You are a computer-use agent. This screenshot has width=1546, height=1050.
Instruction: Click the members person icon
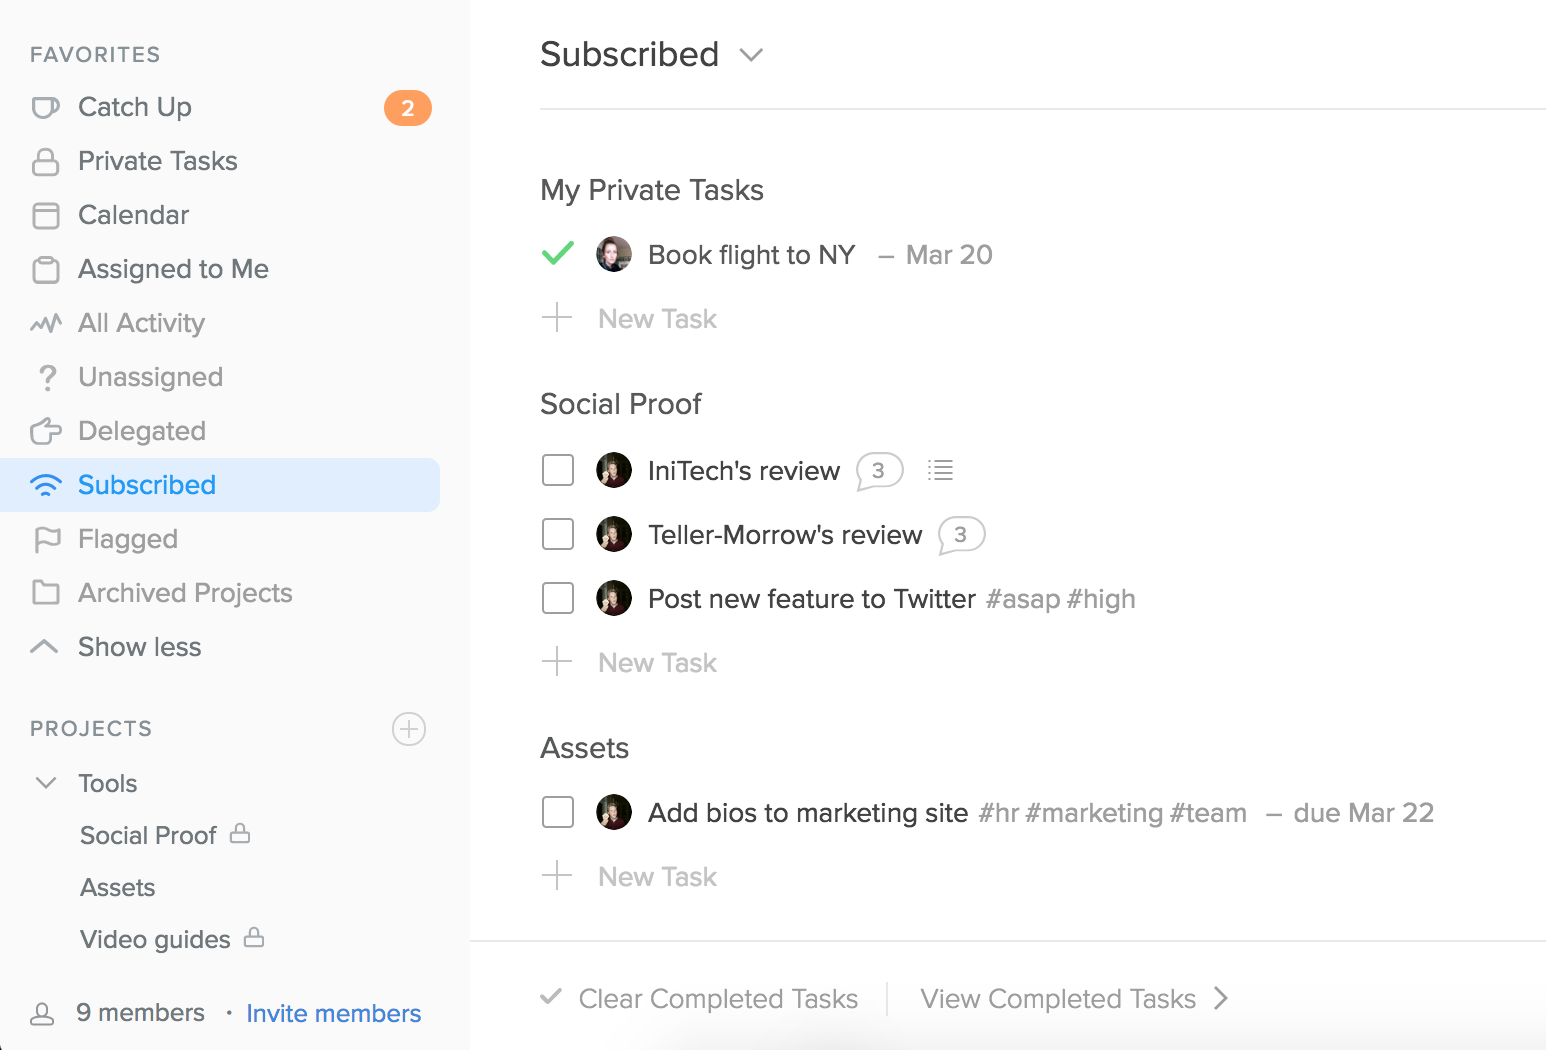42,1014
